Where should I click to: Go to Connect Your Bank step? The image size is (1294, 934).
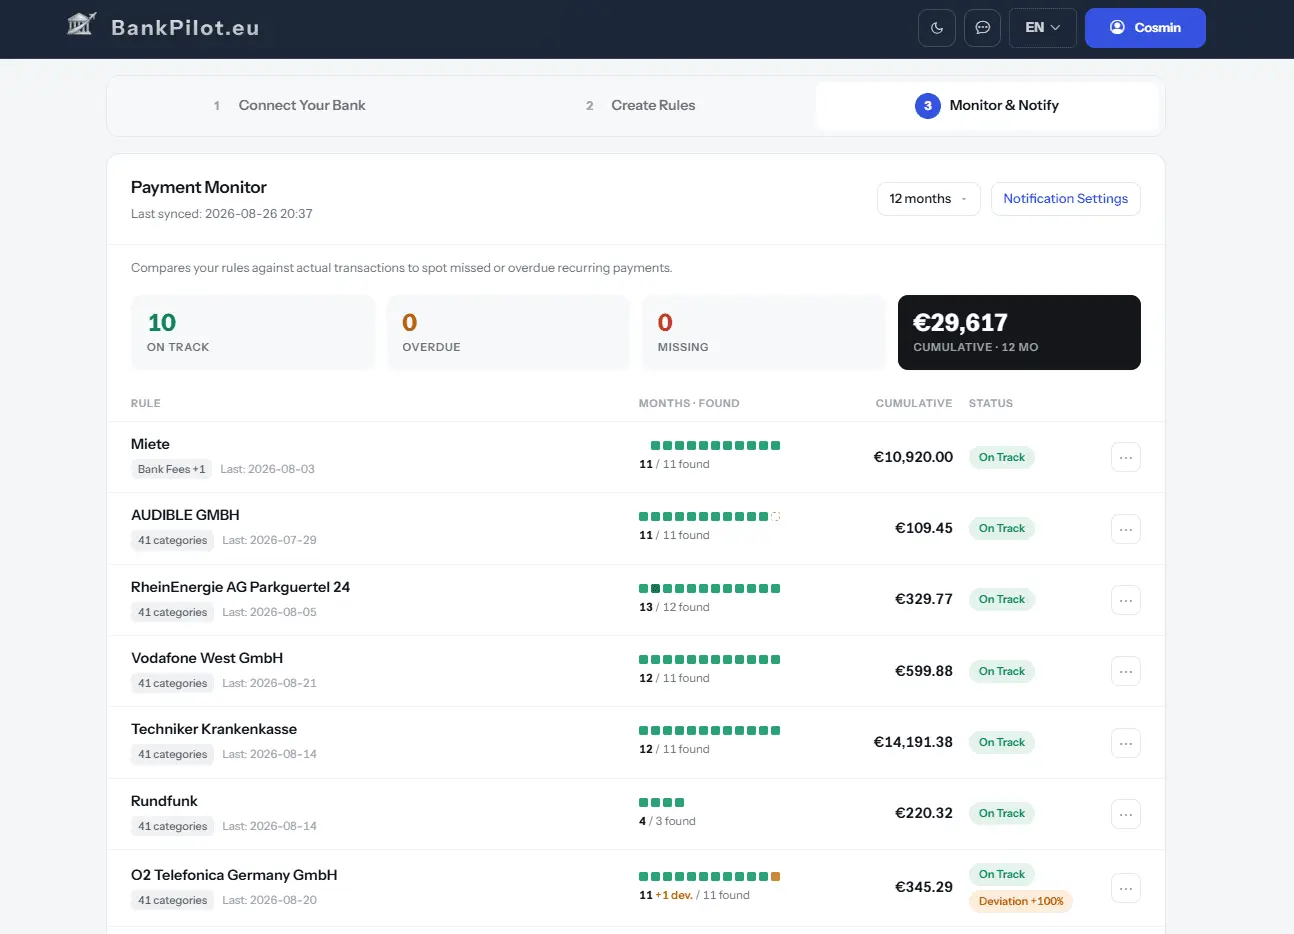[x=289, y=105]
